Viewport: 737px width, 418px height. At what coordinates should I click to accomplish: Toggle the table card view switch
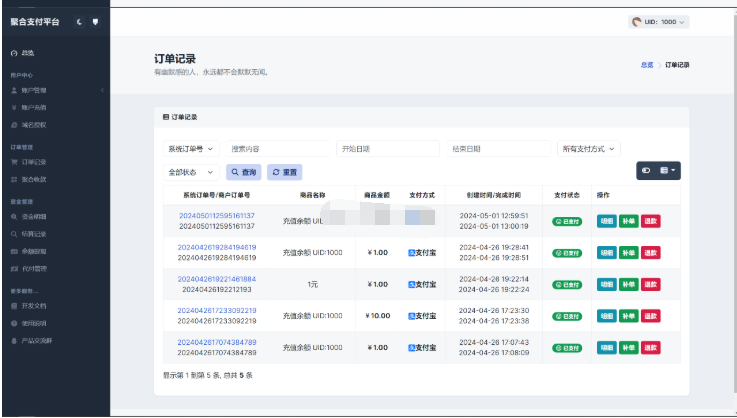pos(646,171)
